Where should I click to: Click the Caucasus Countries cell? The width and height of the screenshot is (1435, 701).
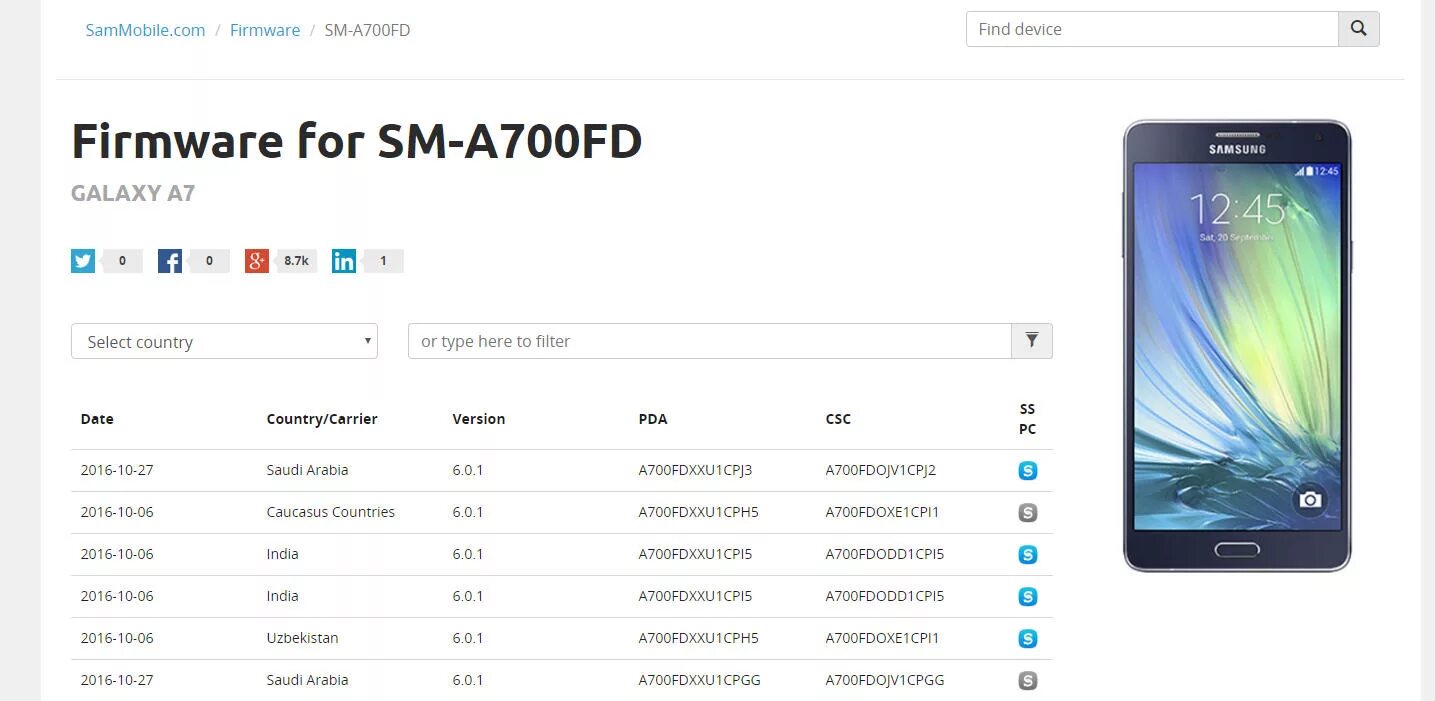(x=330, y=512)
